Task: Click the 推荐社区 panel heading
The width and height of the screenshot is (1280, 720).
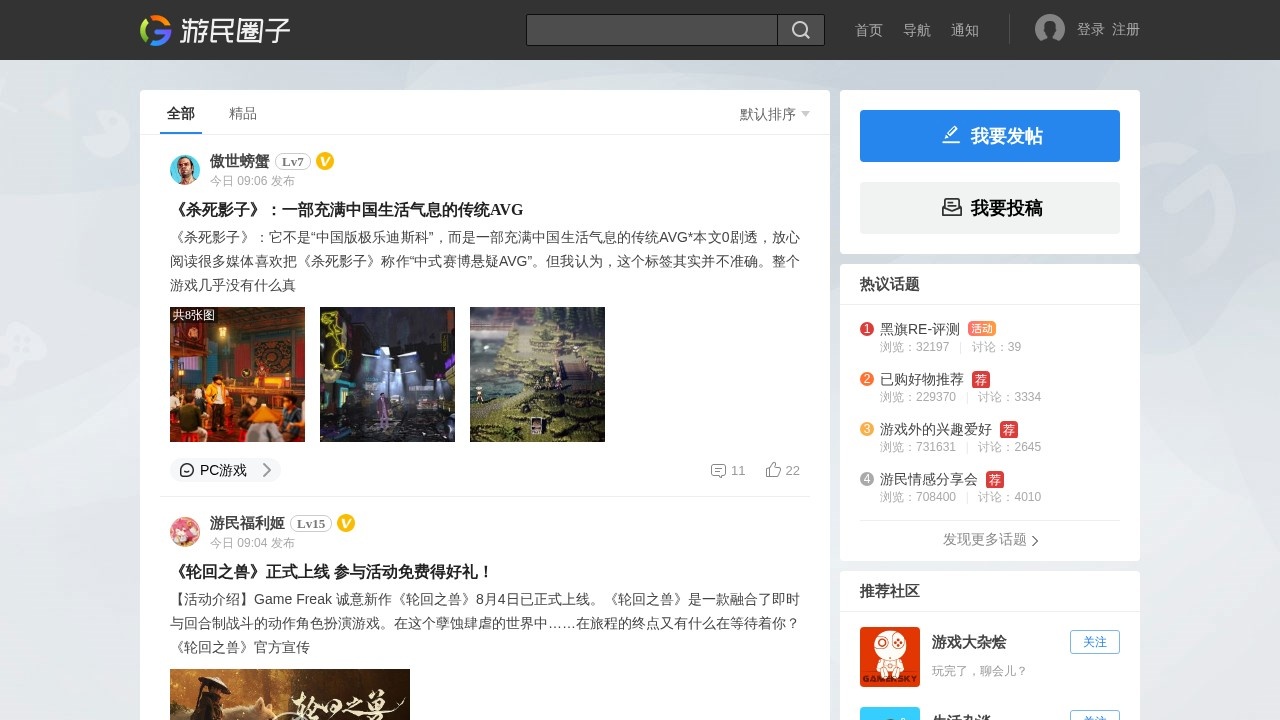Action: 890,591
